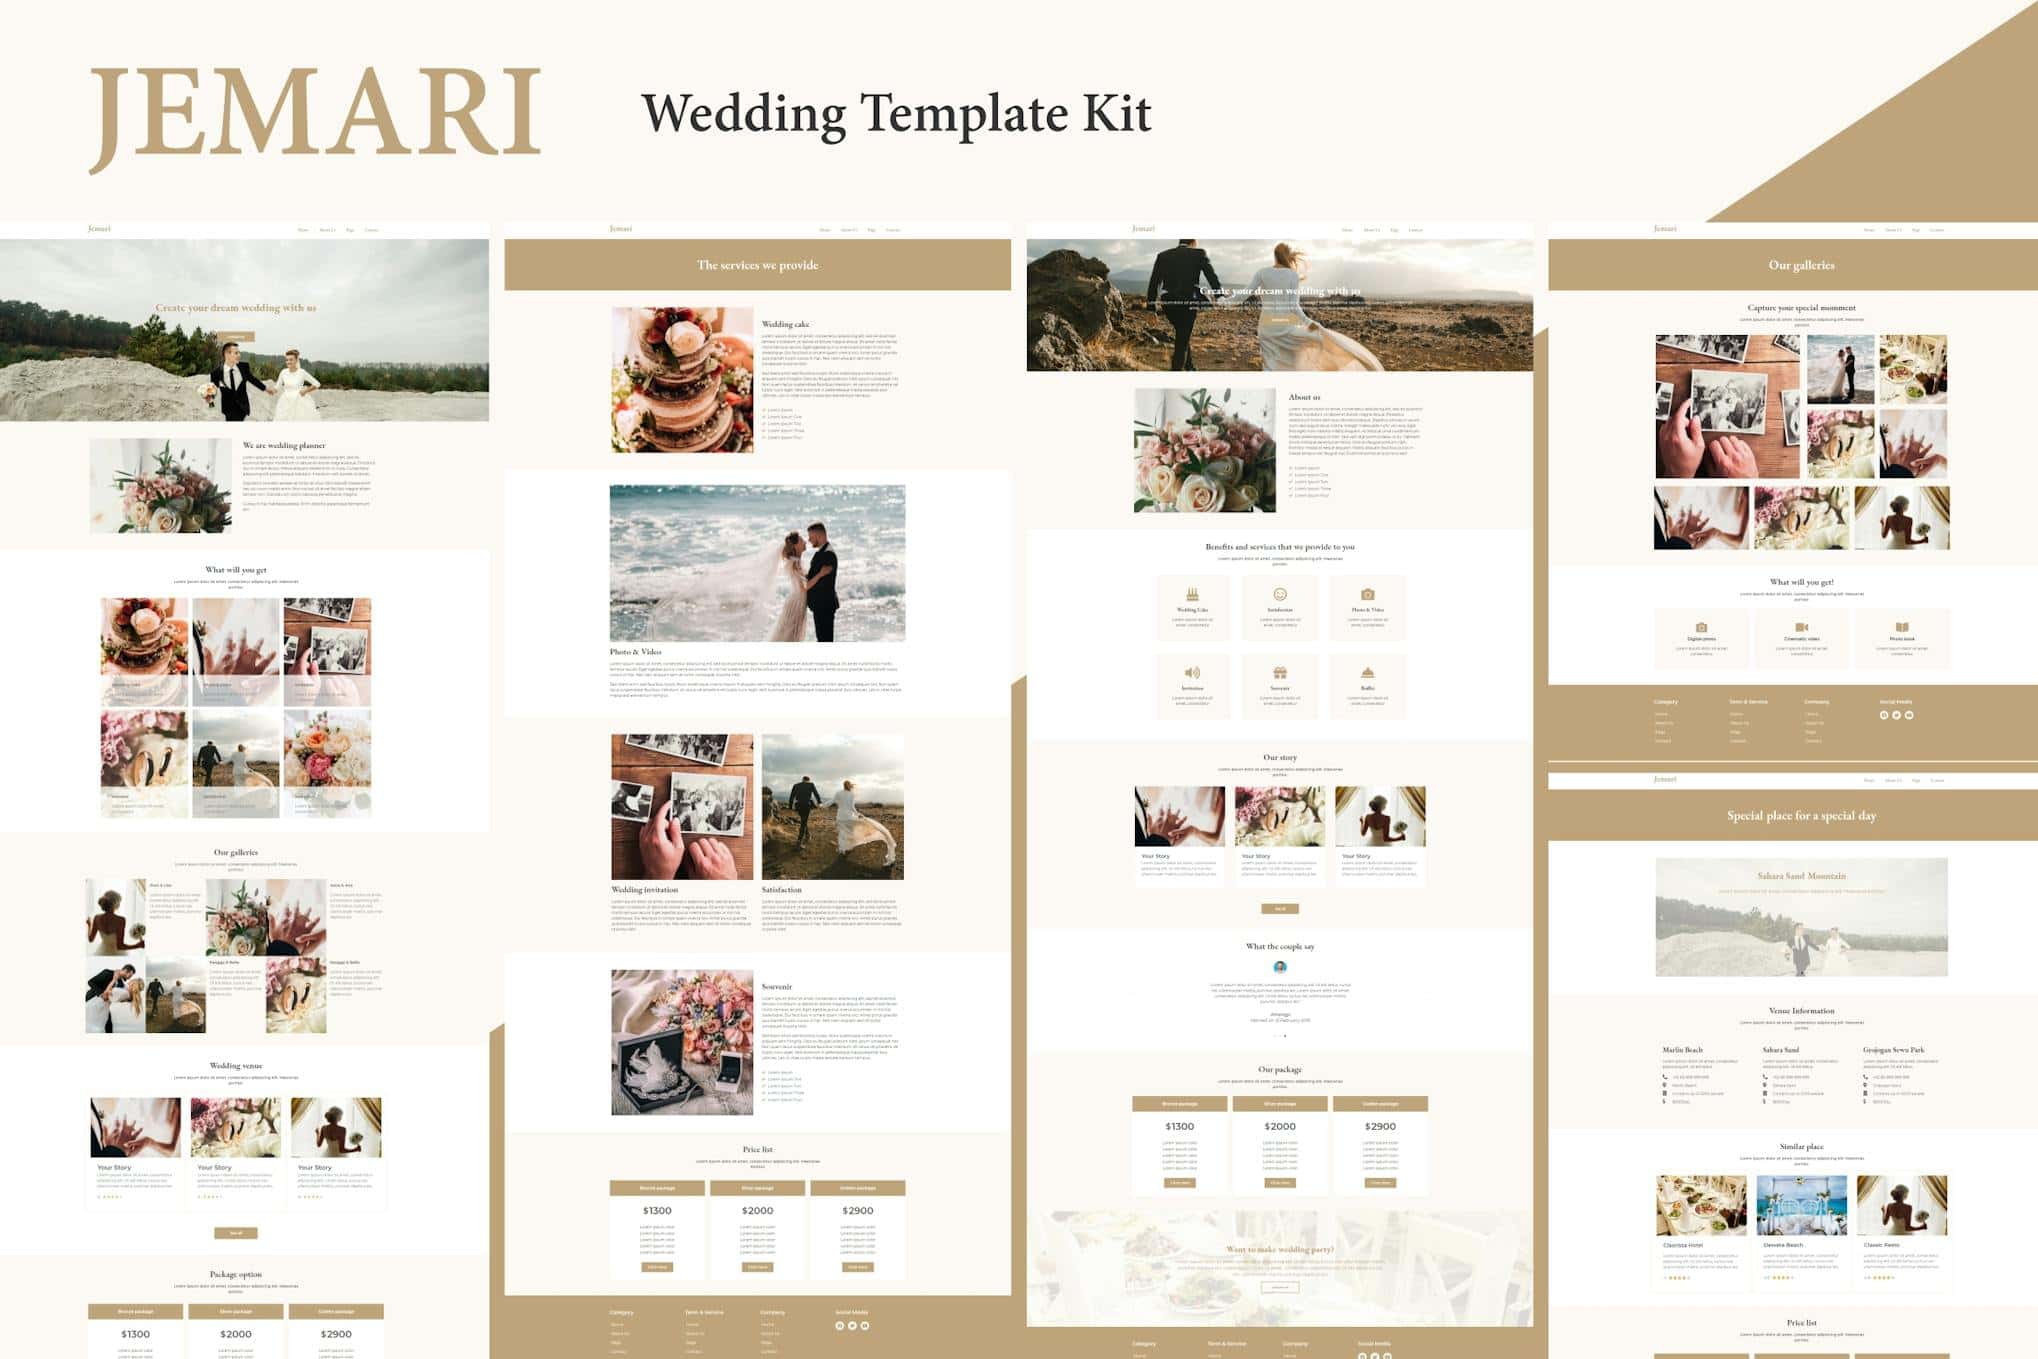Image resolution: width=2038 pixels, height=1359 pixels.
Task: Select the Wedding Cake service icon
Action: 1192,595
